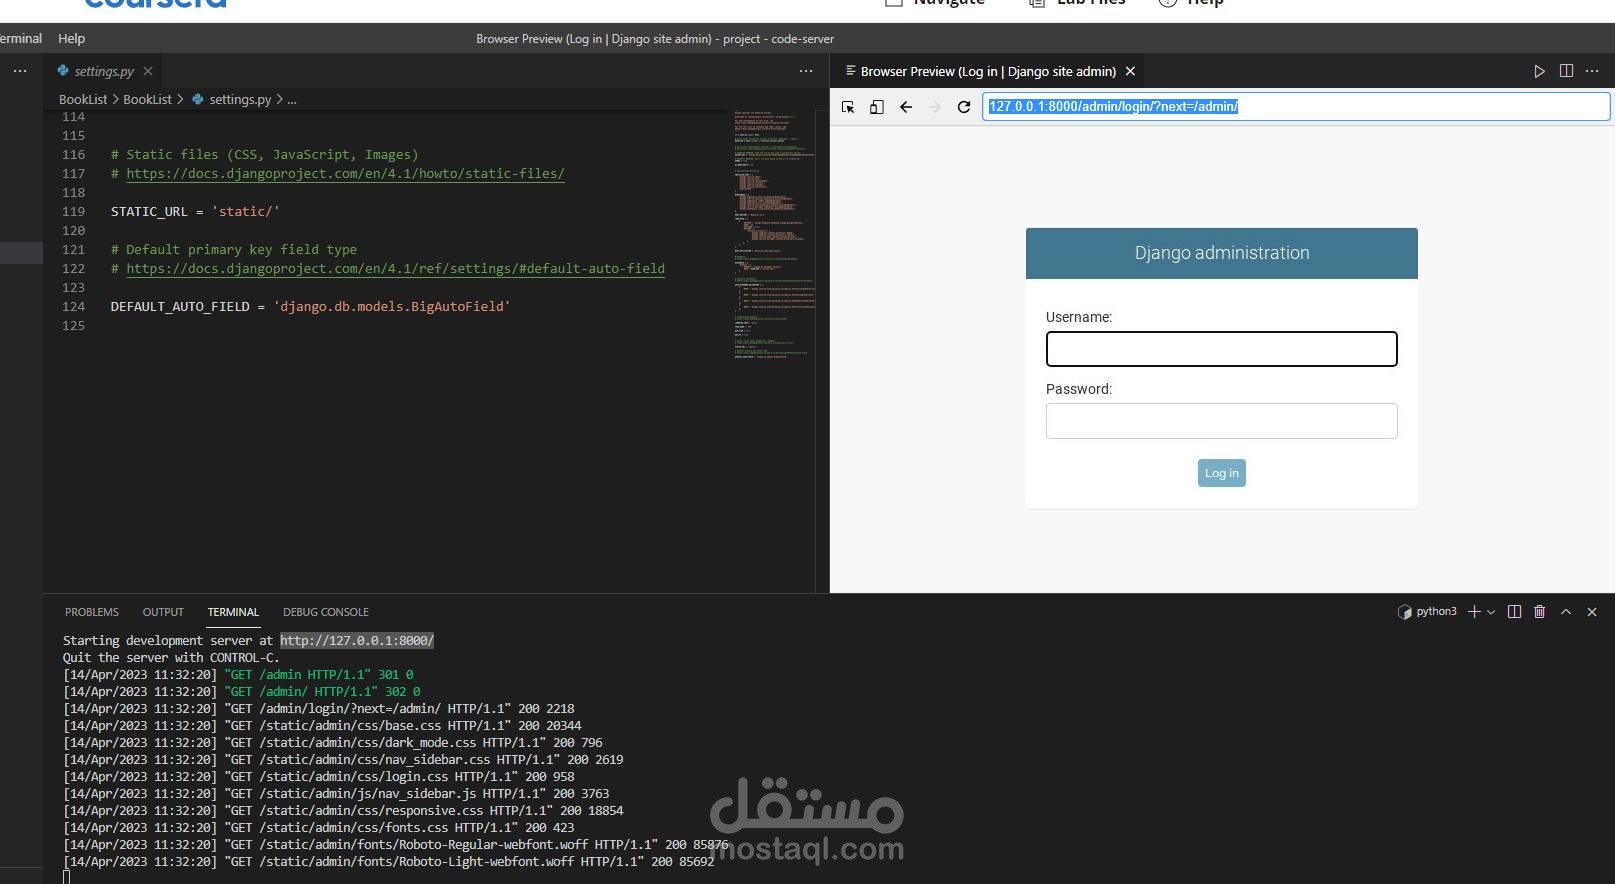Go forward in Browser Preview
This screenshot has height=884, width=1615.
tap(935, 107)
